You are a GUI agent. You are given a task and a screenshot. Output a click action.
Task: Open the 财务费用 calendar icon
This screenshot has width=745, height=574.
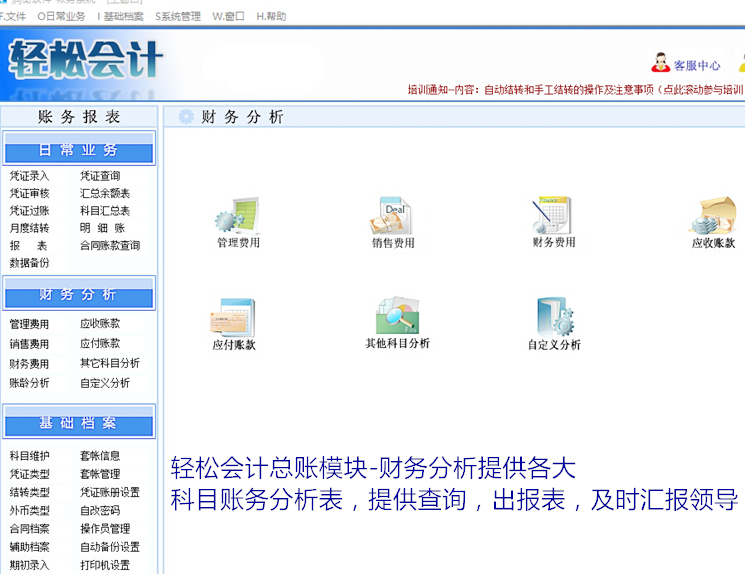552,215
